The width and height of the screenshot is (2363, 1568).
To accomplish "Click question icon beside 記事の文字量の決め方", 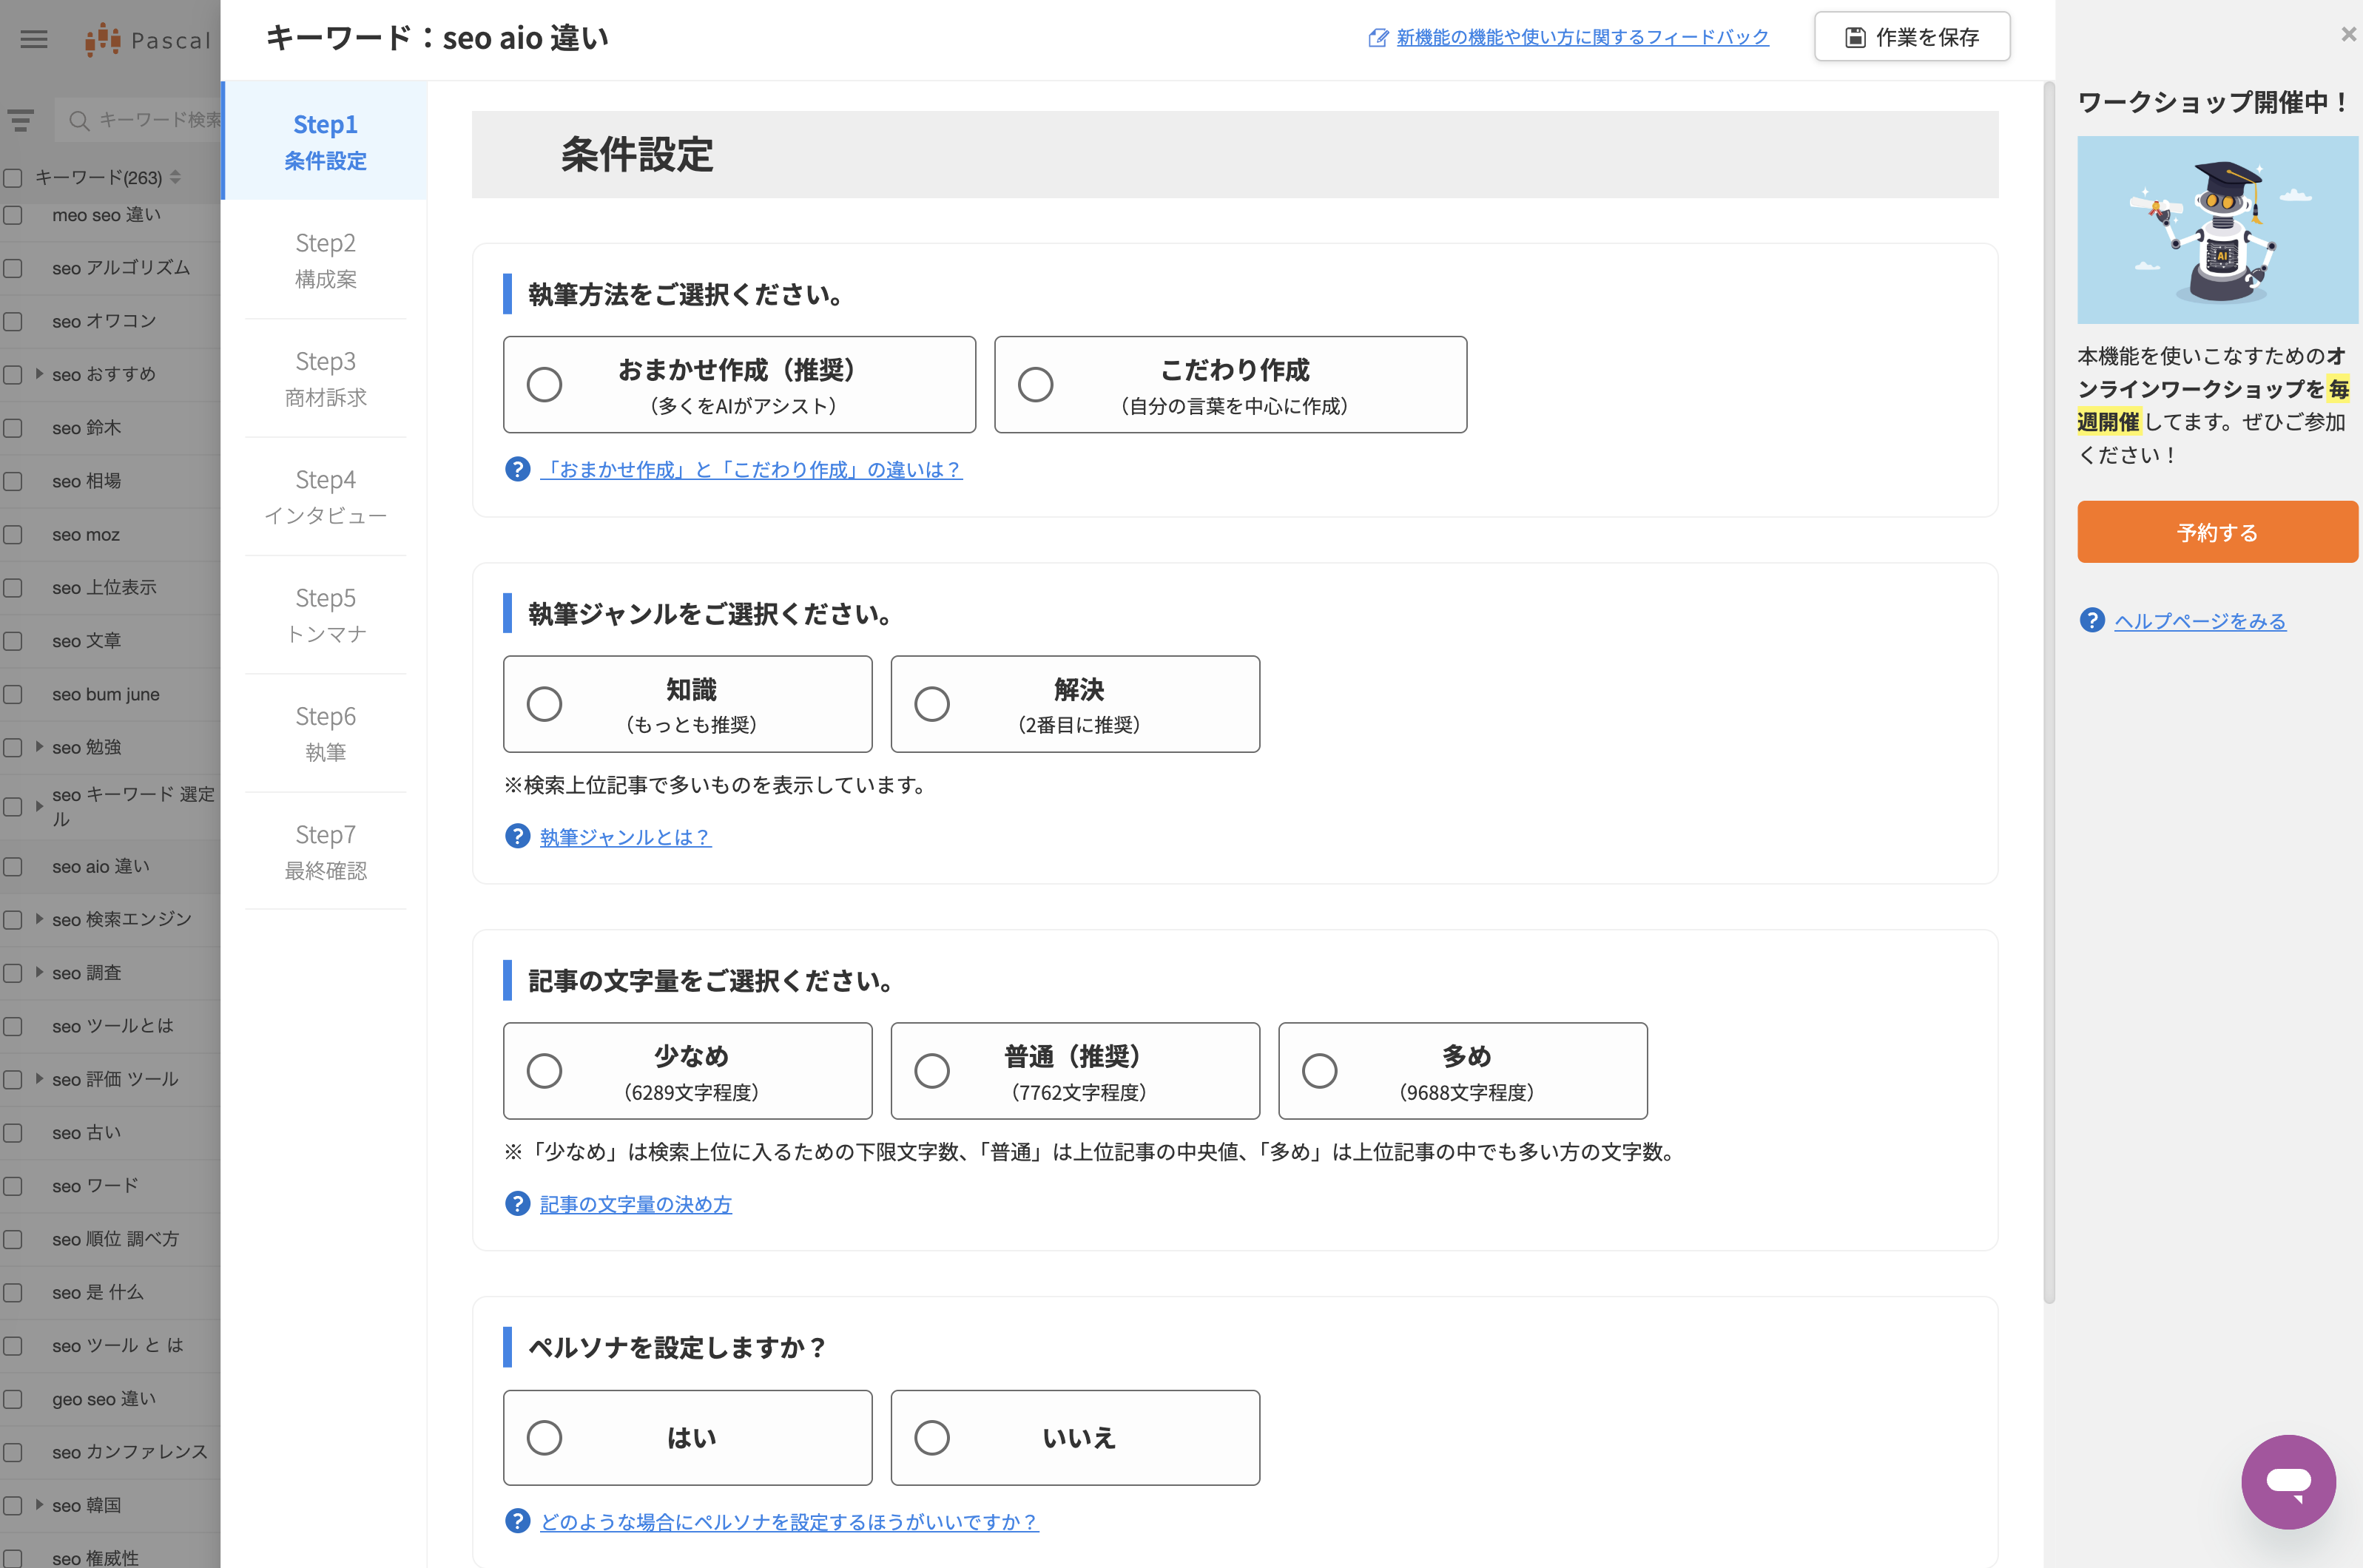I will coord(517,1203).
